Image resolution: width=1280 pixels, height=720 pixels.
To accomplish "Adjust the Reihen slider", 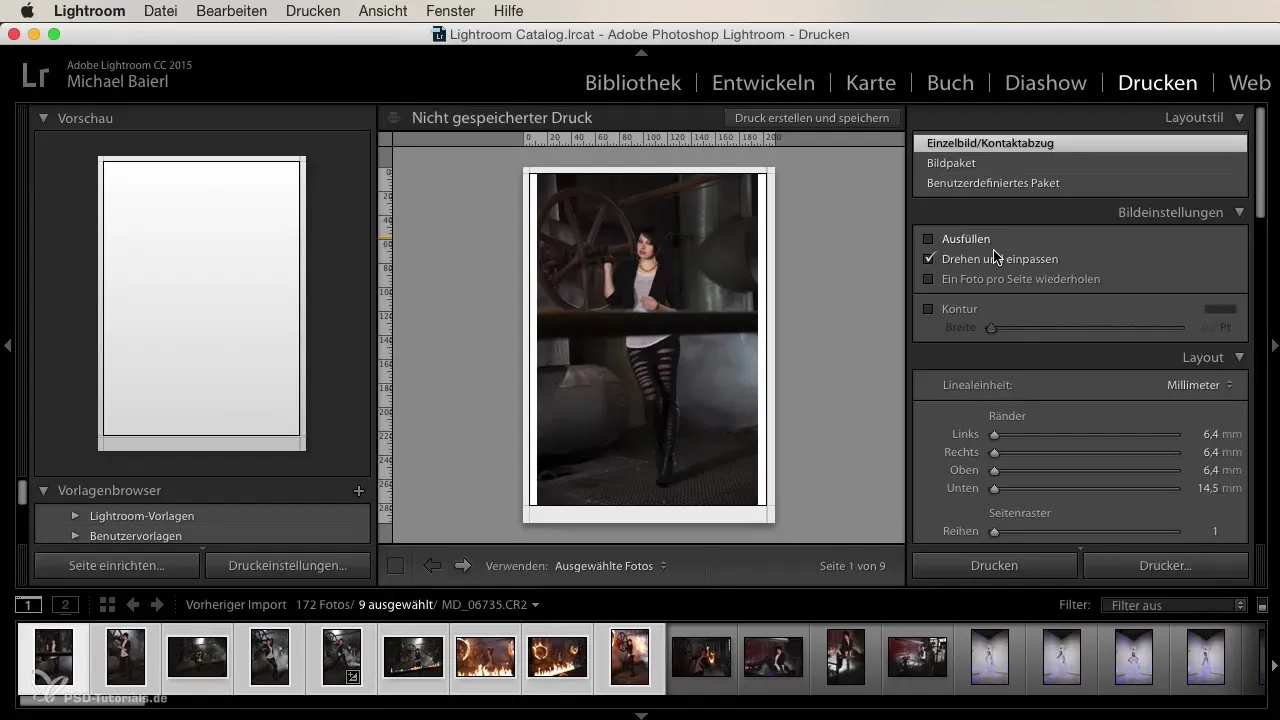I will (994, 532).
